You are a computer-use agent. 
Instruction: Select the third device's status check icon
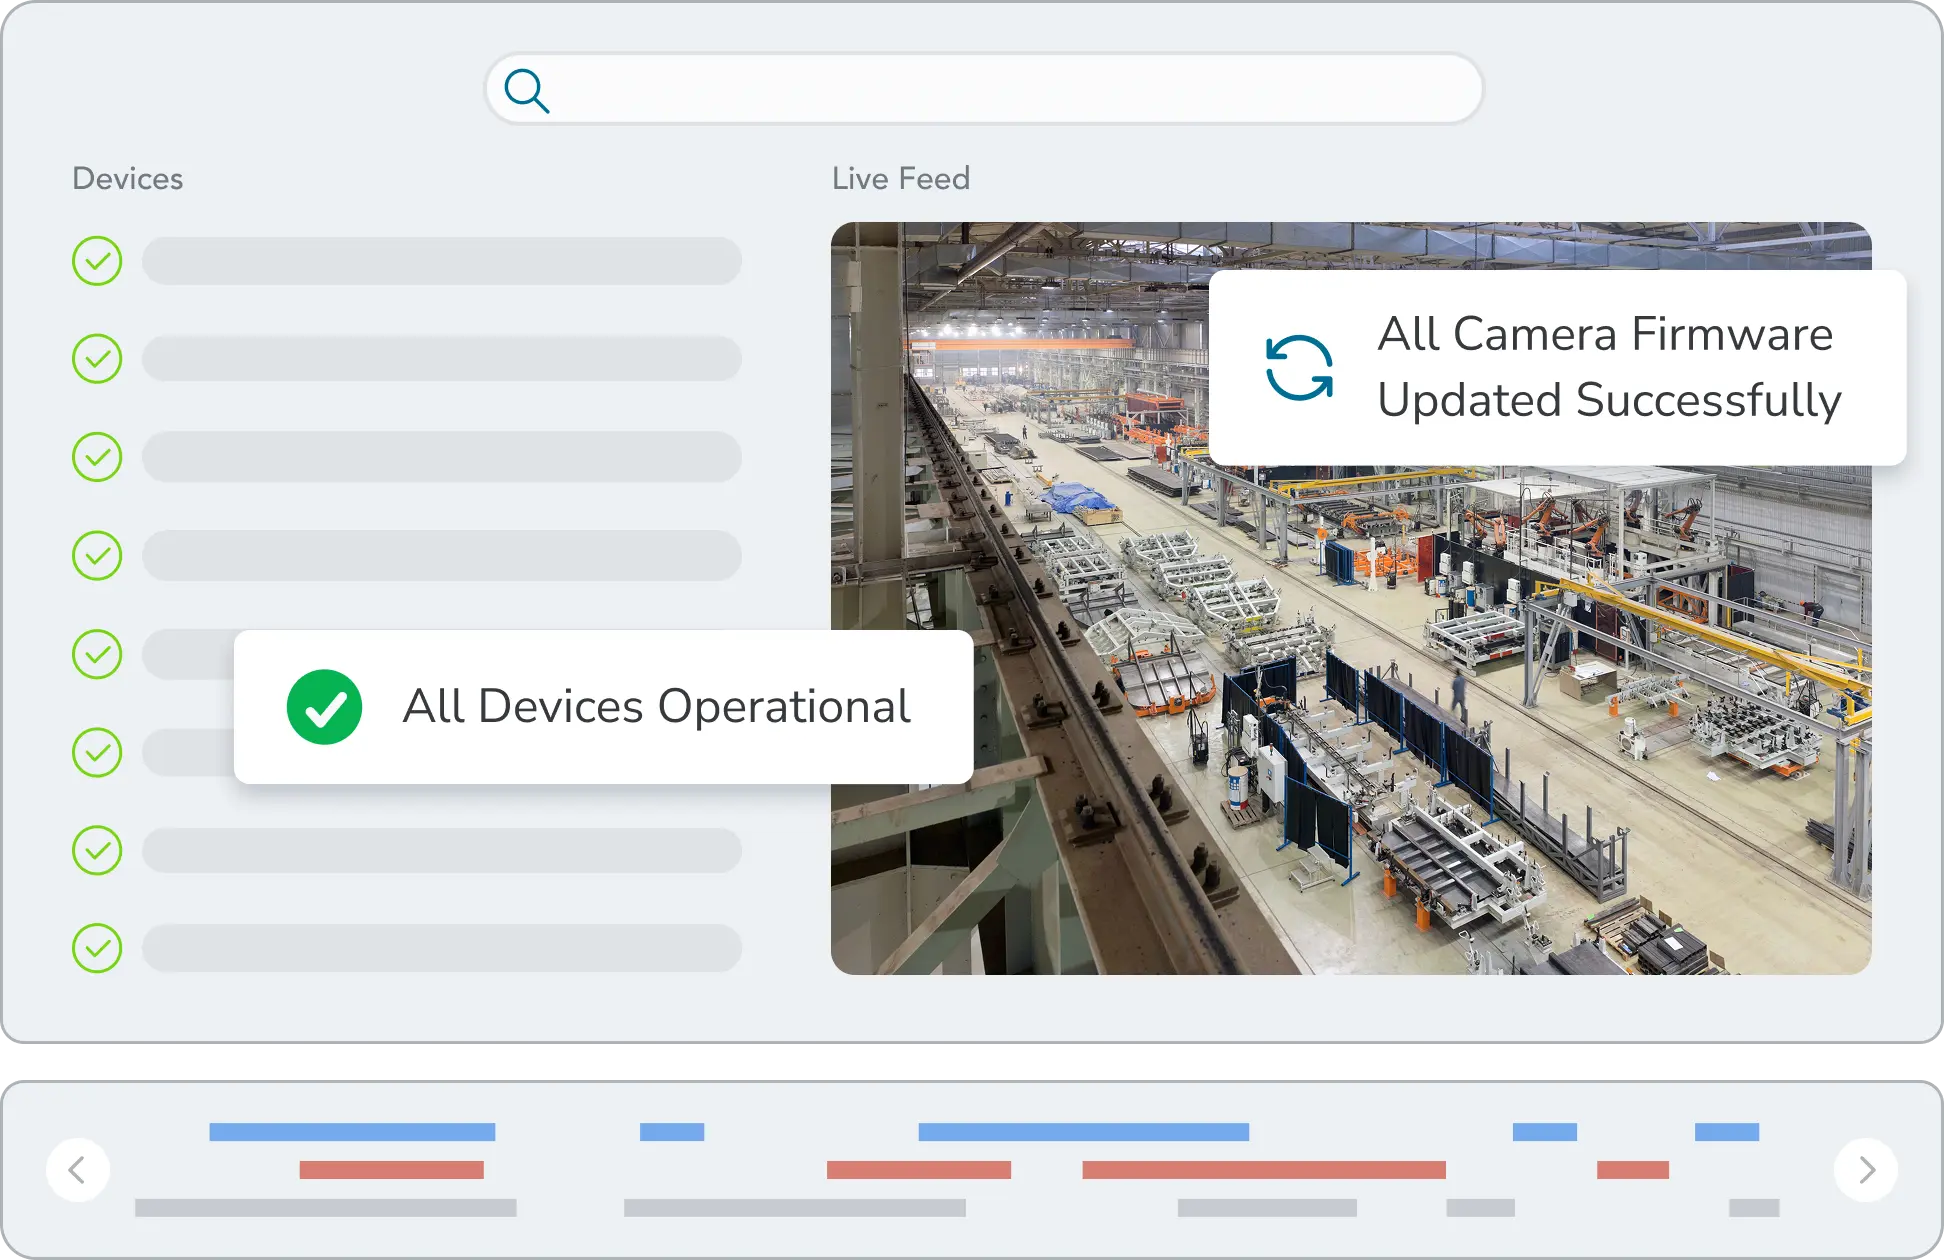pos(97,456)
